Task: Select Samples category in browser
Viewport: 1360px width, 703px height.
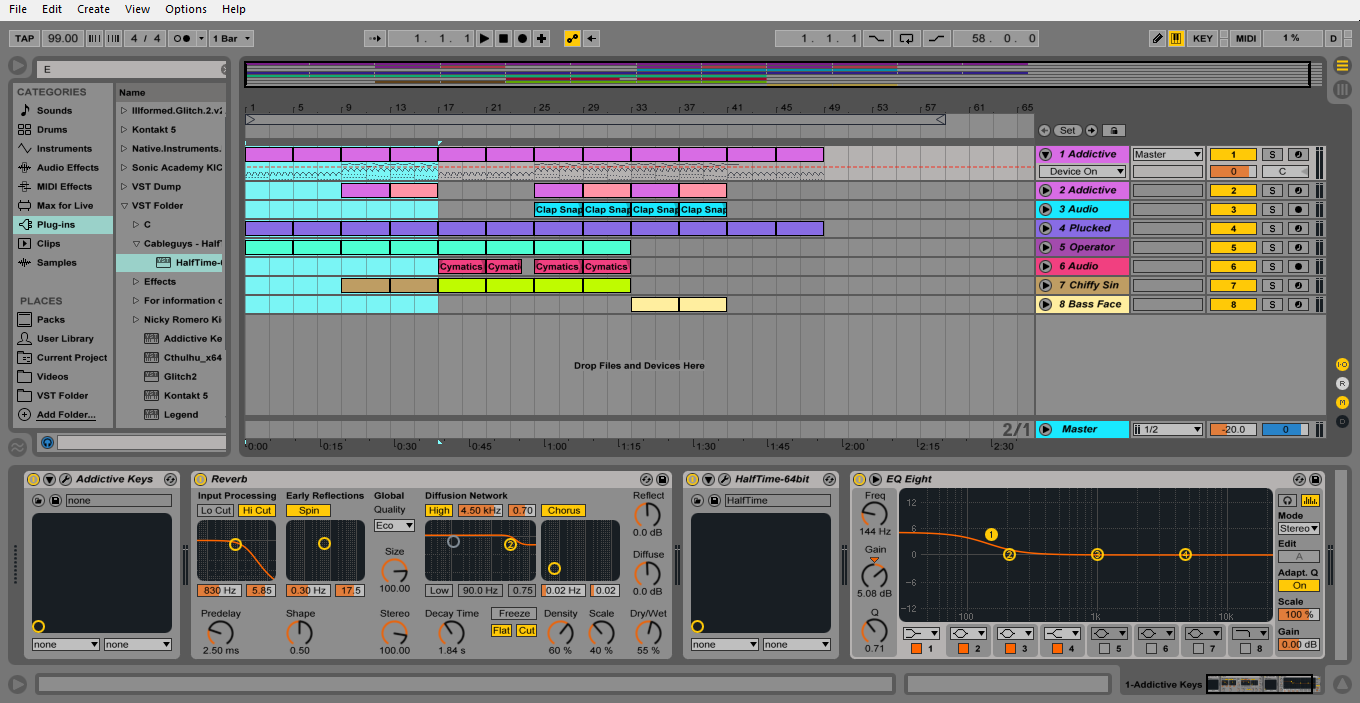Action: (x=63, y=262)
